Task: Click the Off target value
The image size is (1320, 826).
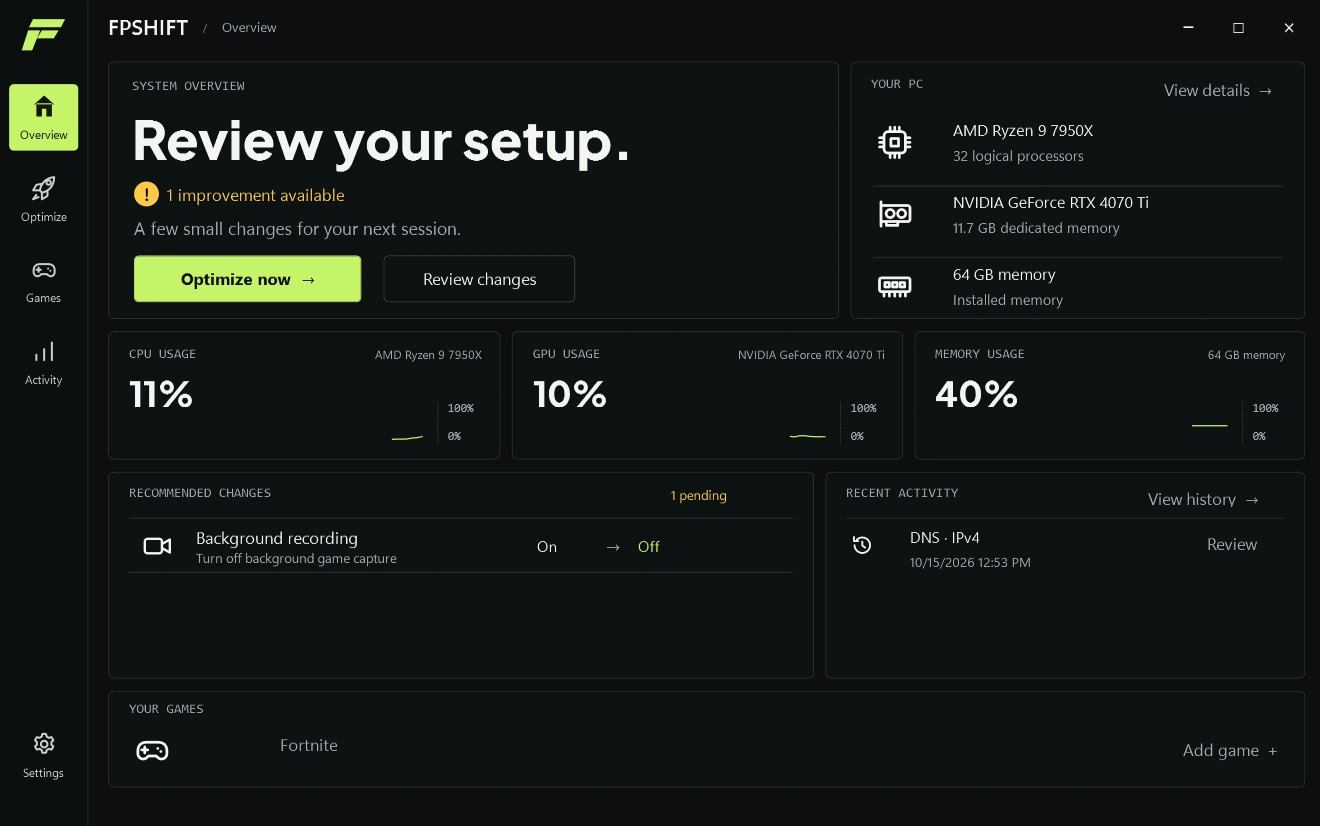Action: point(649,547)
